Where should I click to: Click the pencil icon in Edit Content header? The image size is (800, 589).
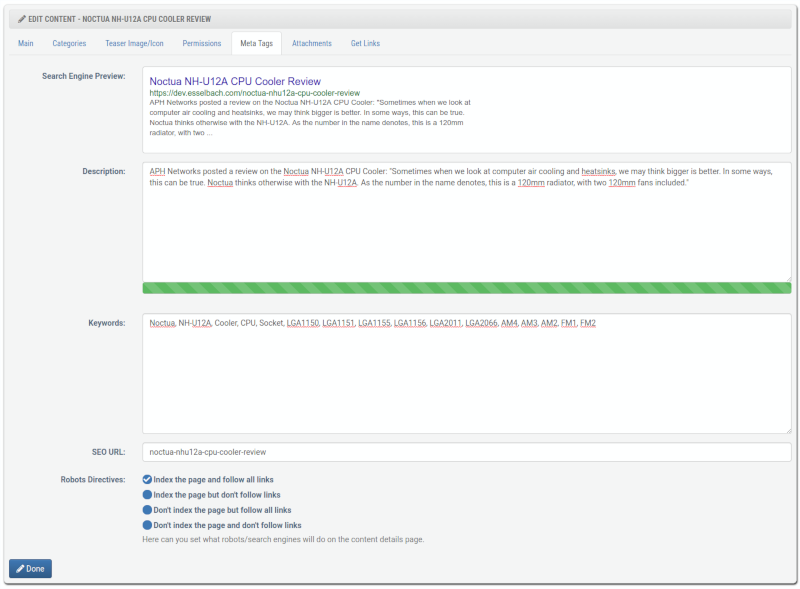pos(22,19)
